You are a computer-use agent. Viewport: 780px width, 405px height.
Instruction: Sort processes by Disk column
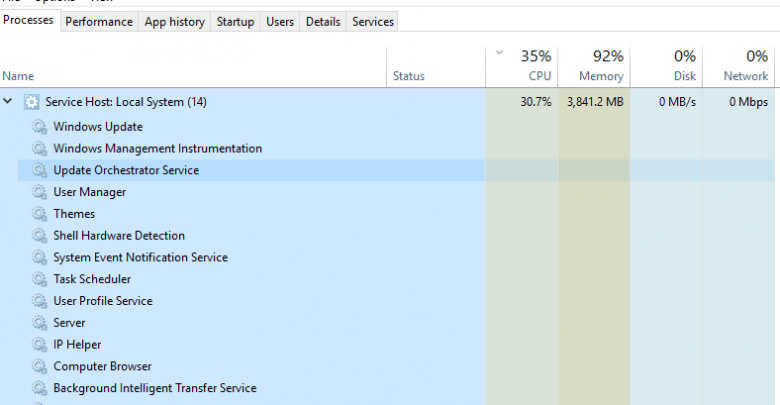click(666, 67)
